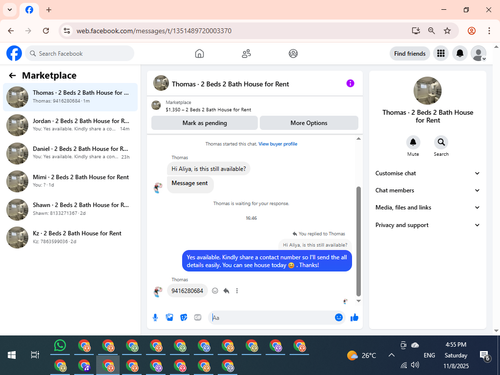This screenshot has width=500, height=375.
Task: Click the purple conversation info icon
Action: click(x=350, y=83)
